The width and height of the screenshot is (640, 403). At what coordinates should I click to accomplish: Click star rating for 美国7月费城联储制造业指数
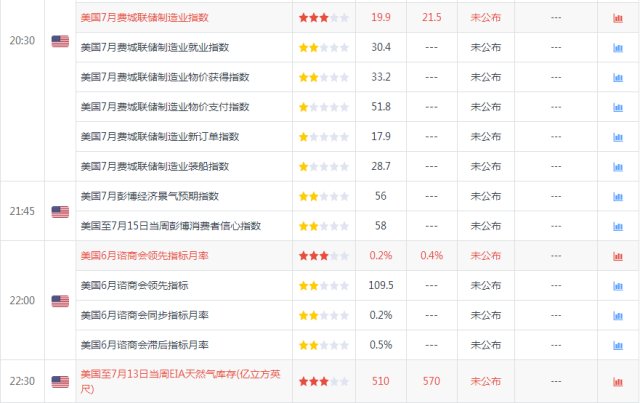(324, 18)
